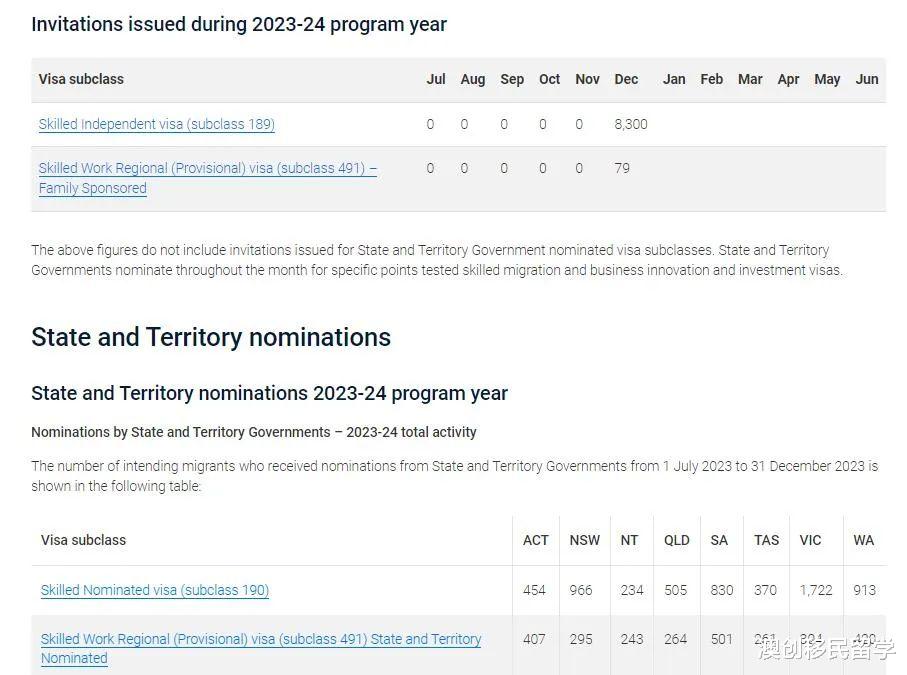This screenshot has height=675, width=907.
Task: Open the Skilled Nominated visa subclass 190 link
Action: (x=154, y=590)
